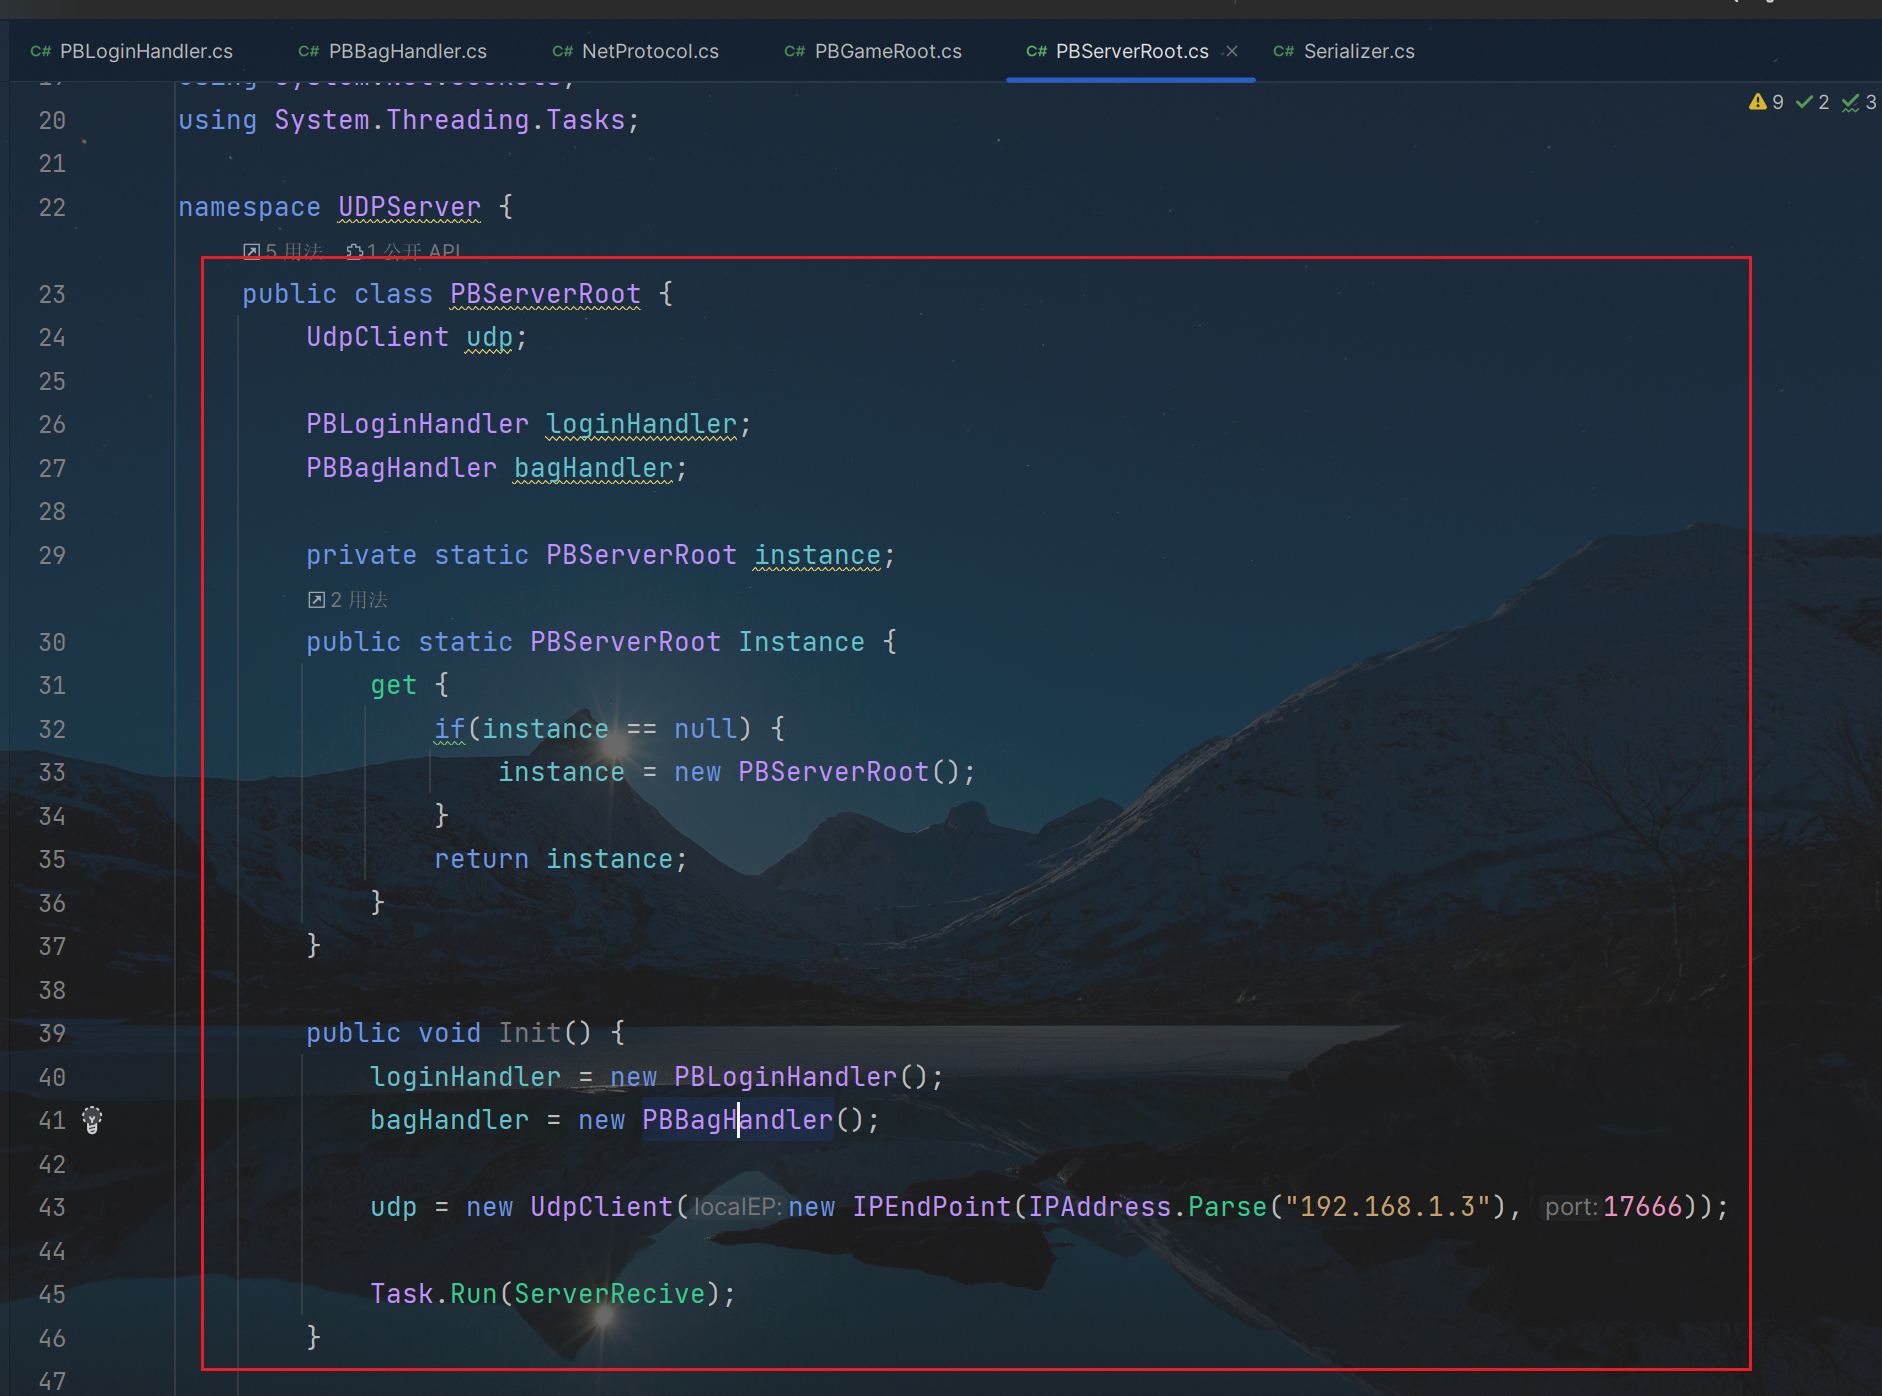Click the '5 用法' usages hint above class

284,251
